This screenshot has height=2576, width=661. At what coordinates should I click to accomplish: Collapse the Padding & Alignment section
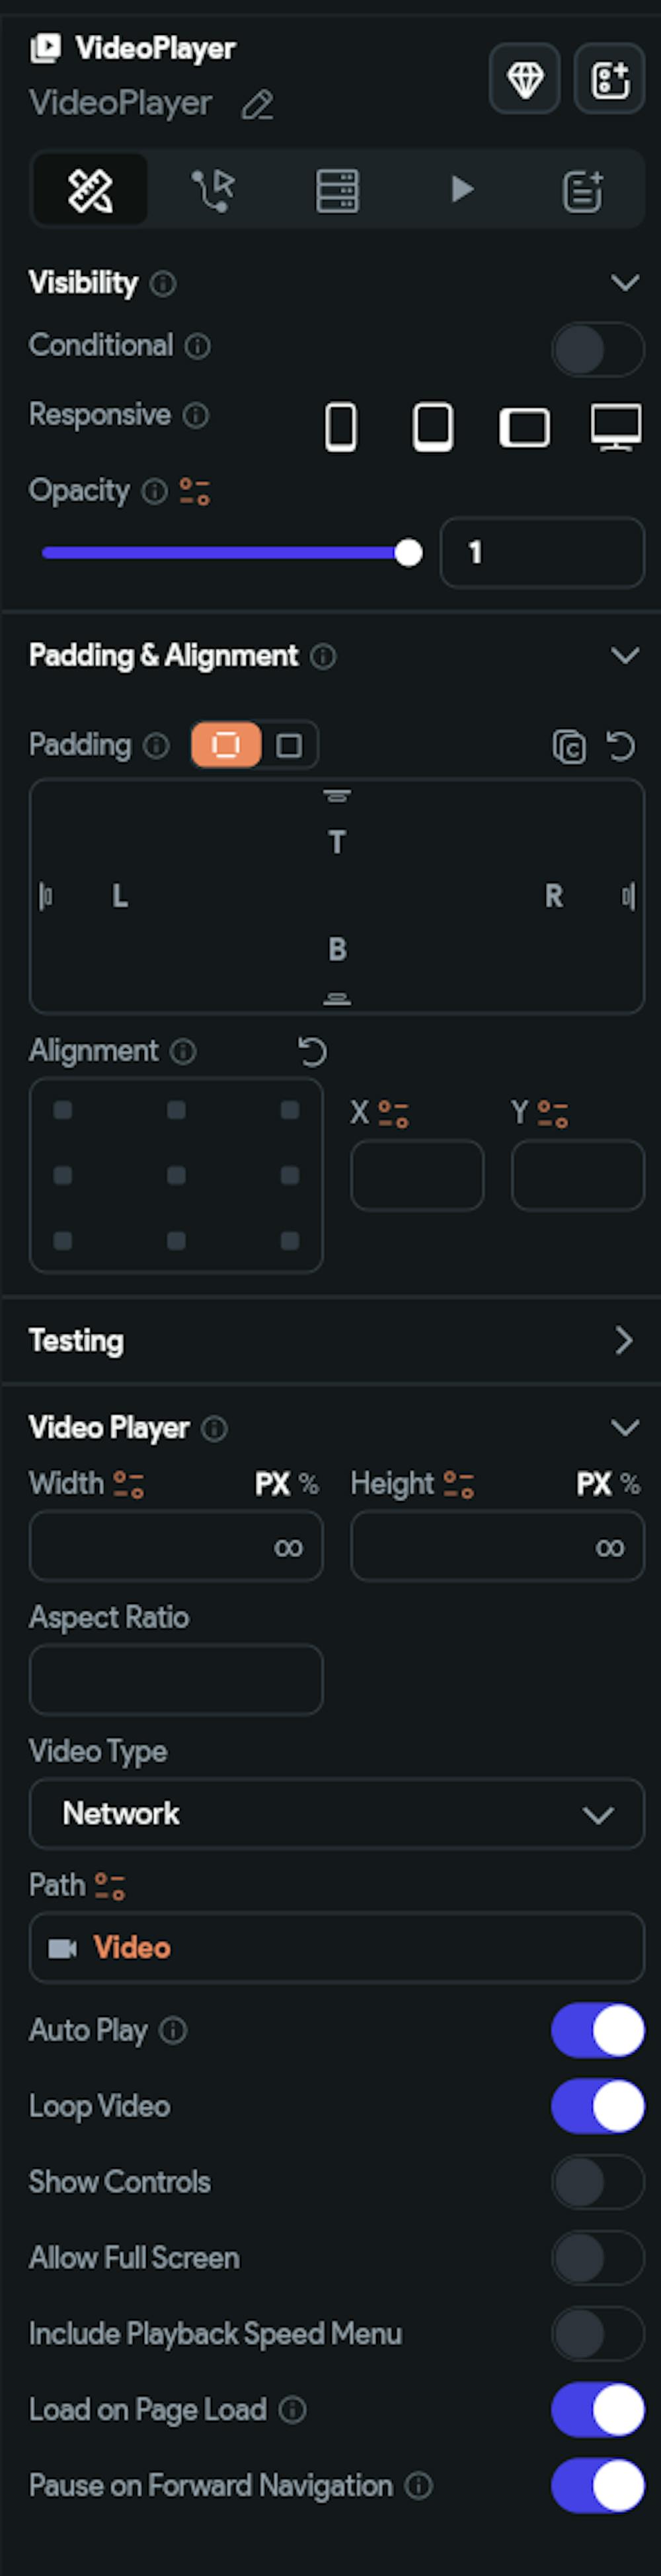(x=625, y=655)
